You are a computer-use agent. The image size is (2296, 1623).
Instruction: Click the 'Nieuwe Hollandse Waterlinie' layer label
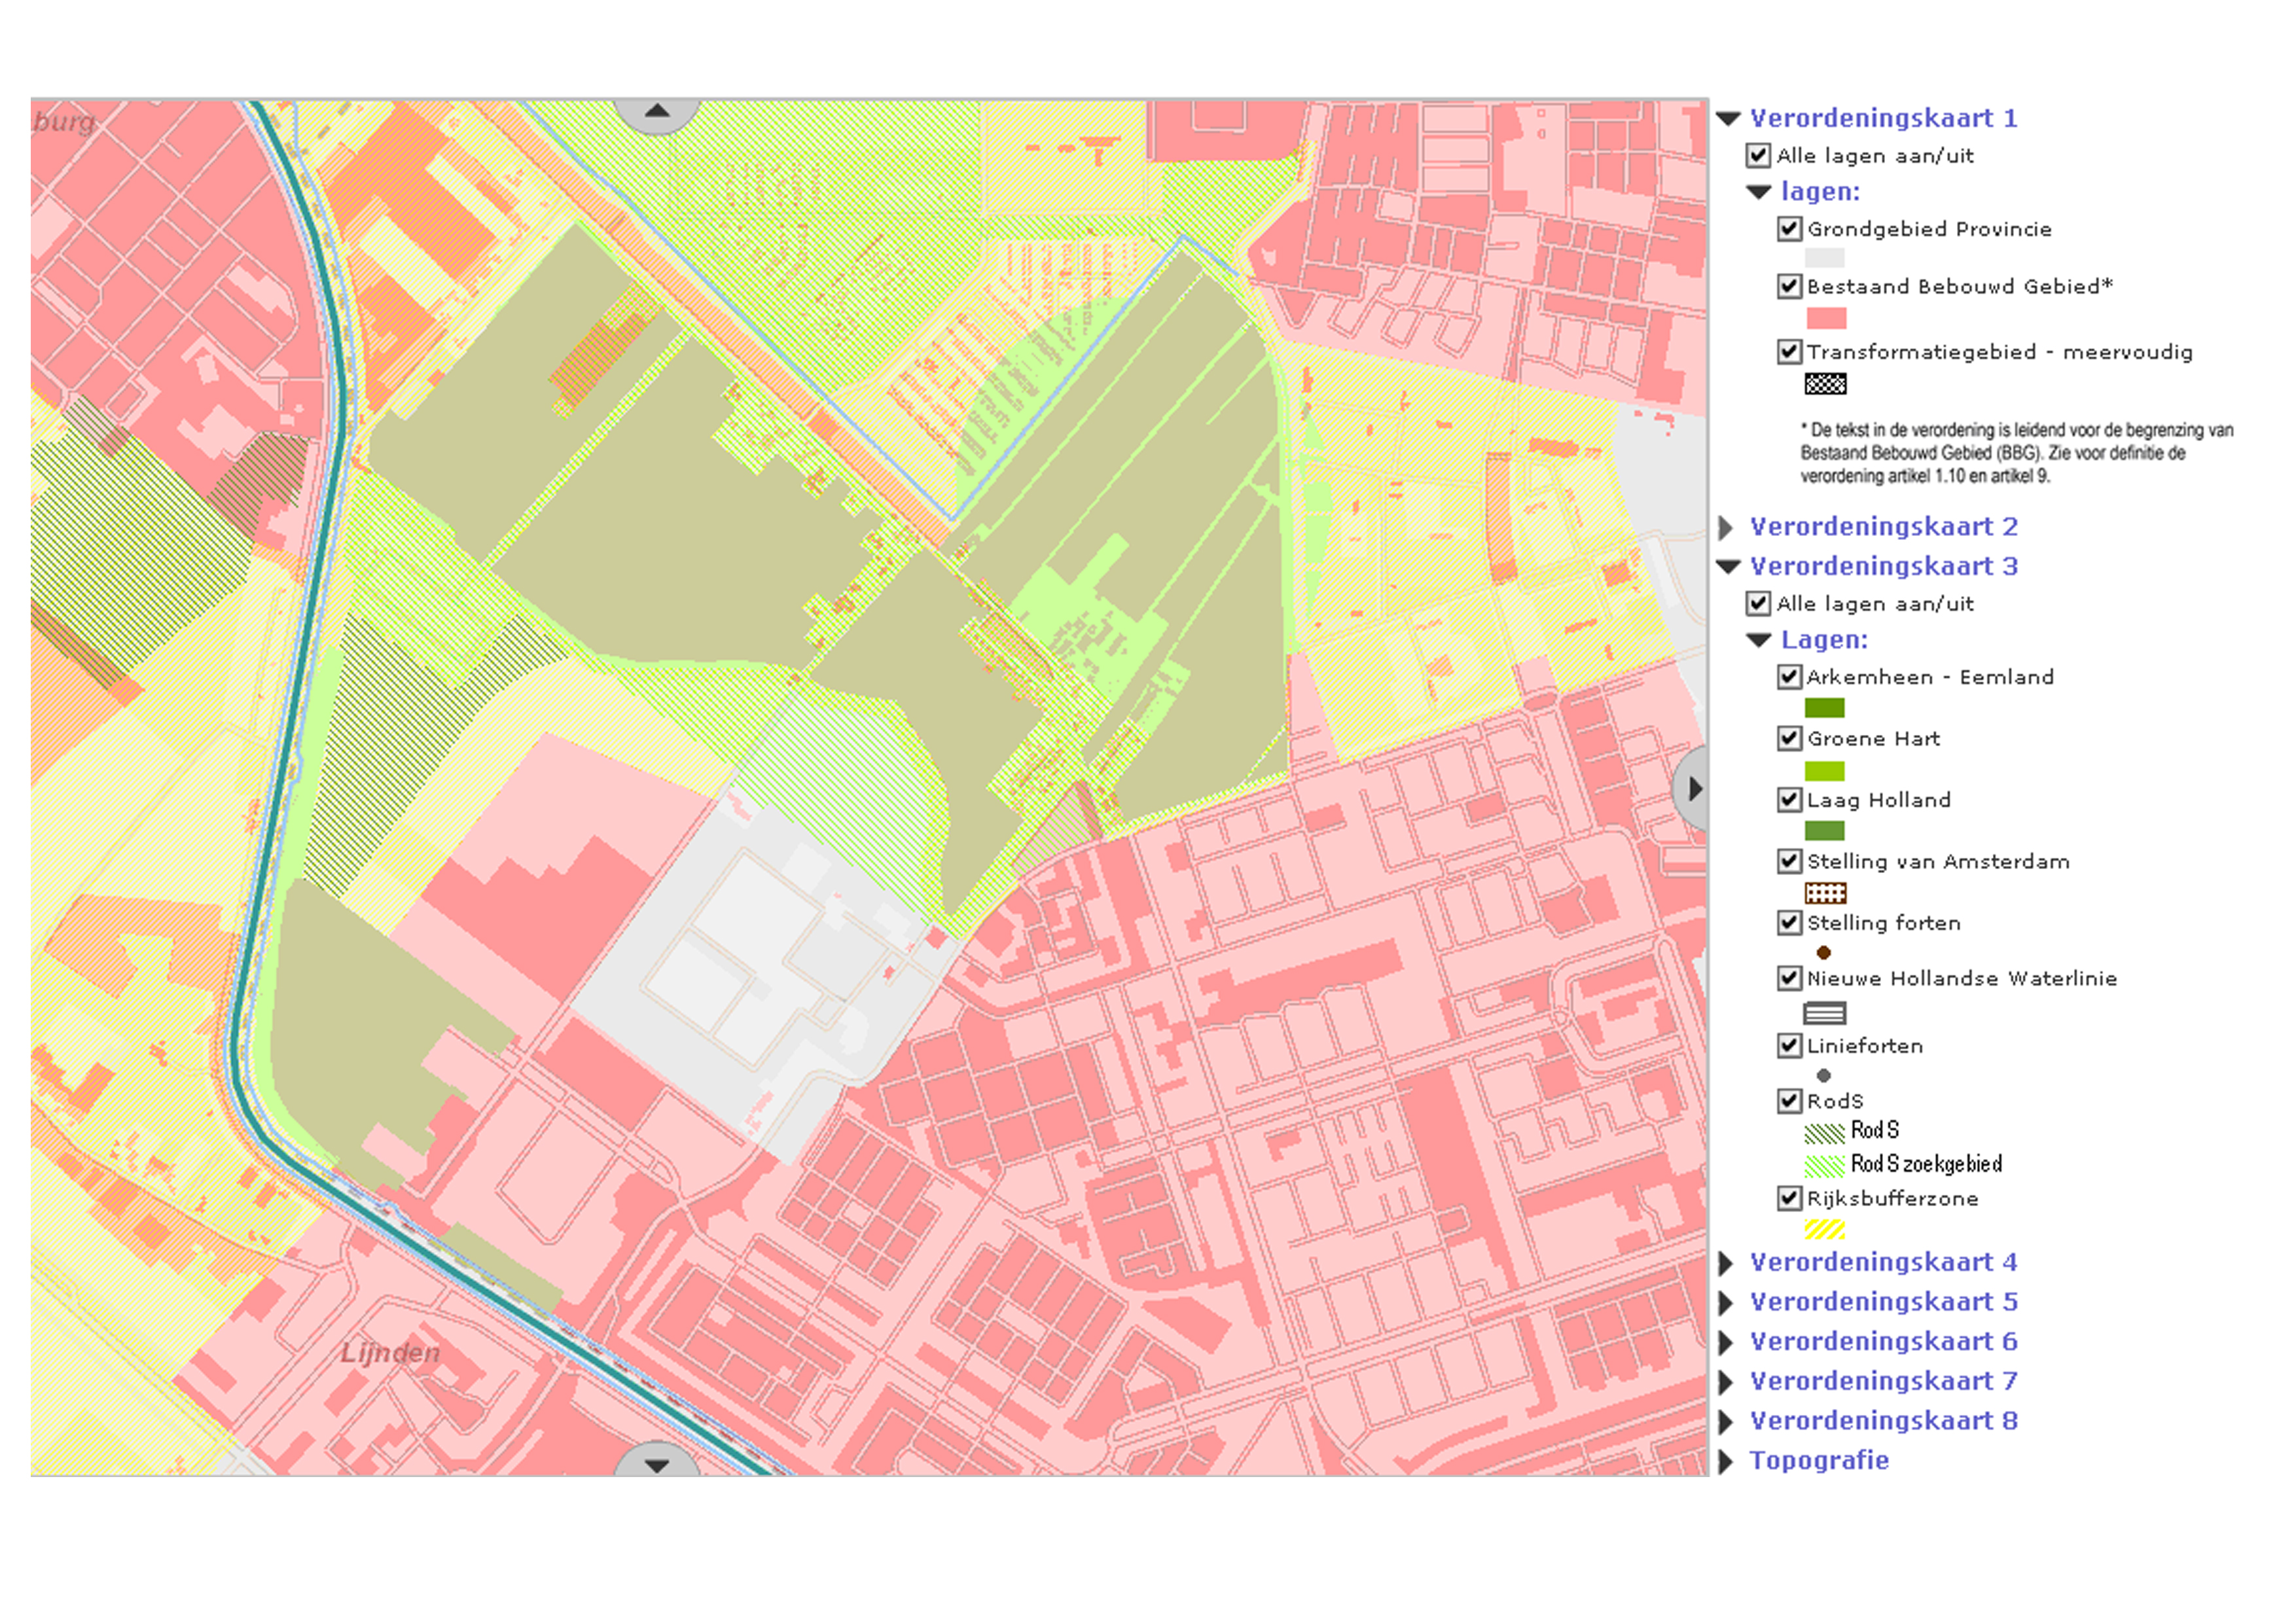[1962, 979]
